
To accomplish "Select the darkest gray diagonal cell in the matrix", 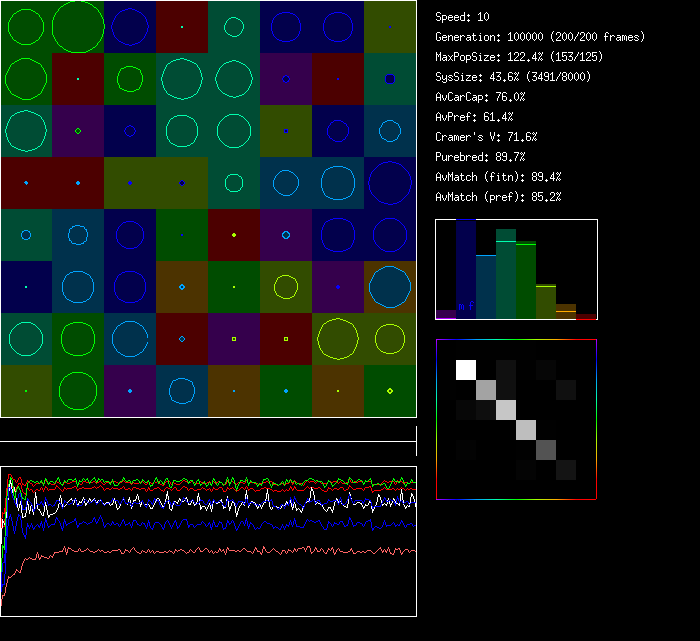I will pos(566,470).
